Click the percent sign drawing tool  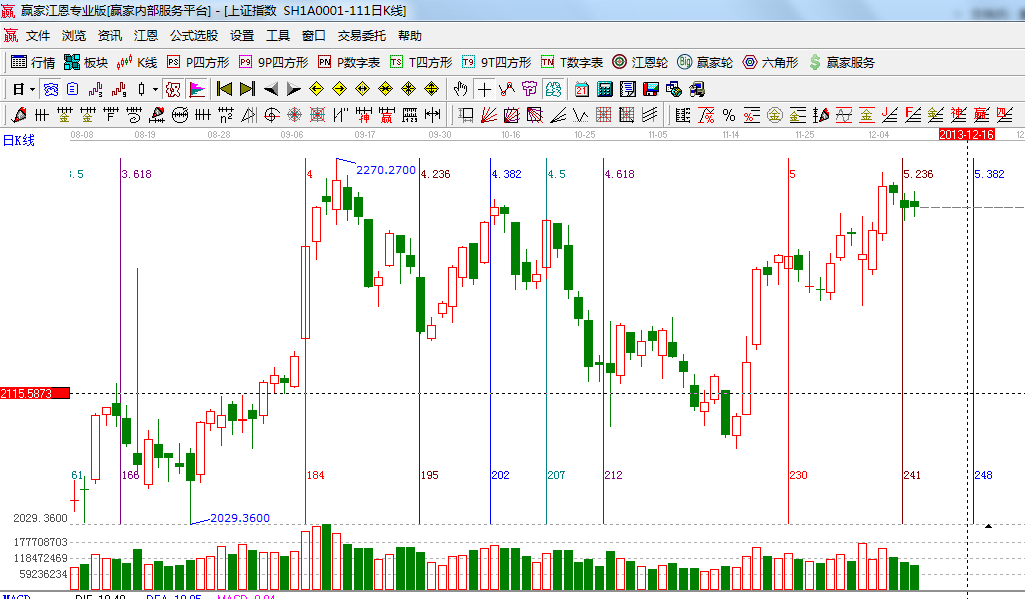tap(728, 115)
